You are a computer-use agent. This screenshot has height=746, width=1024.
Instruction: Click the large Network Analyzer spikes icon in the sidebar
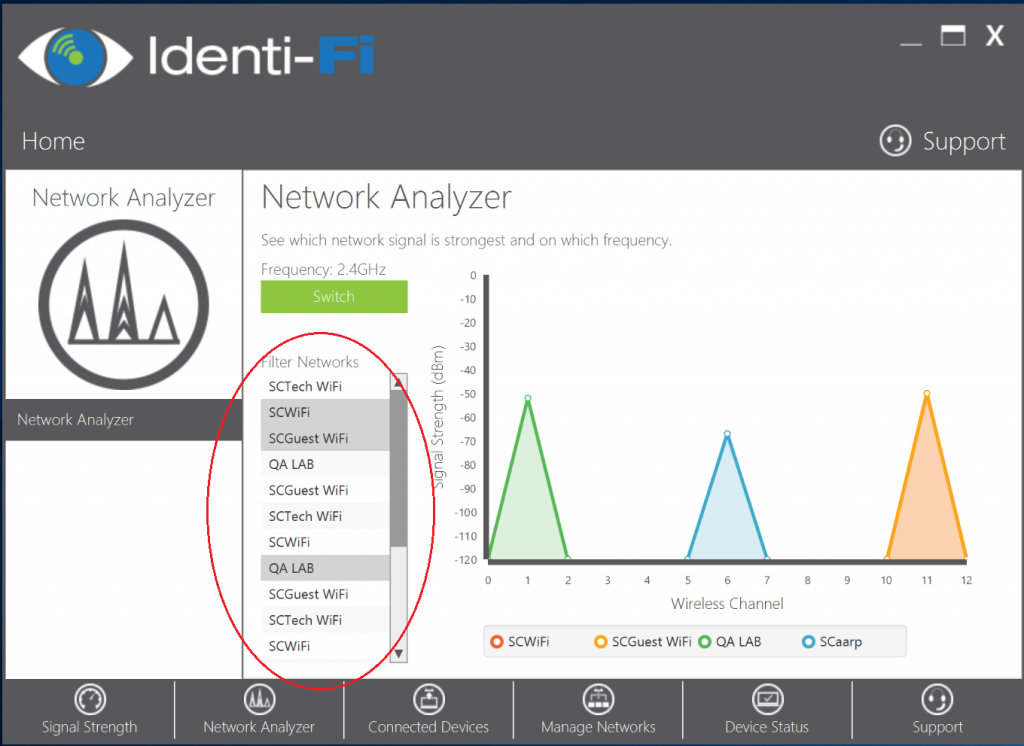123,304
